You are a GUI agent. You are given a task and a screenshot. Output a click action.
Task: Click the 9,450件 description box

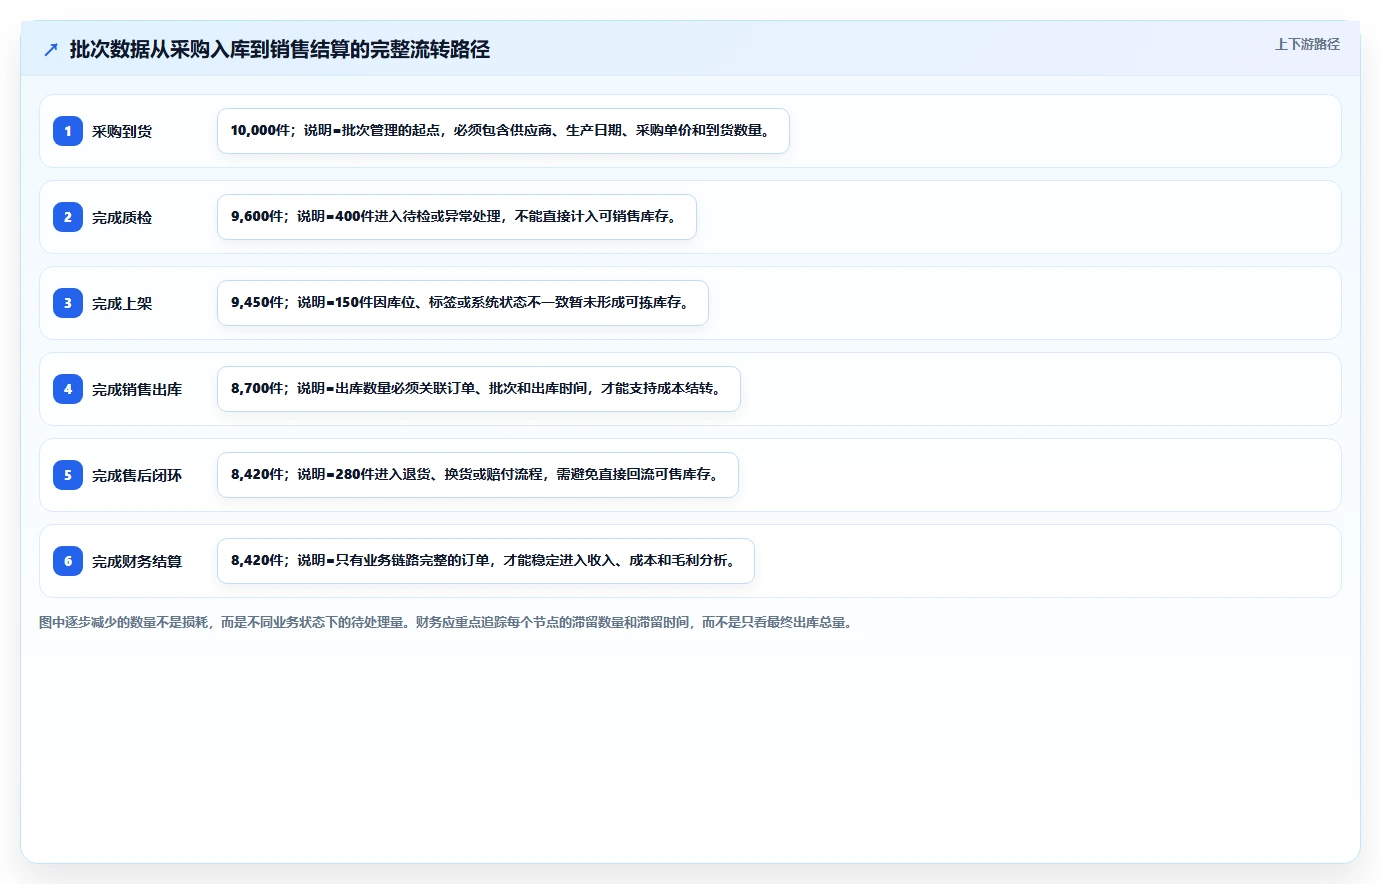(x=463, y=303)
